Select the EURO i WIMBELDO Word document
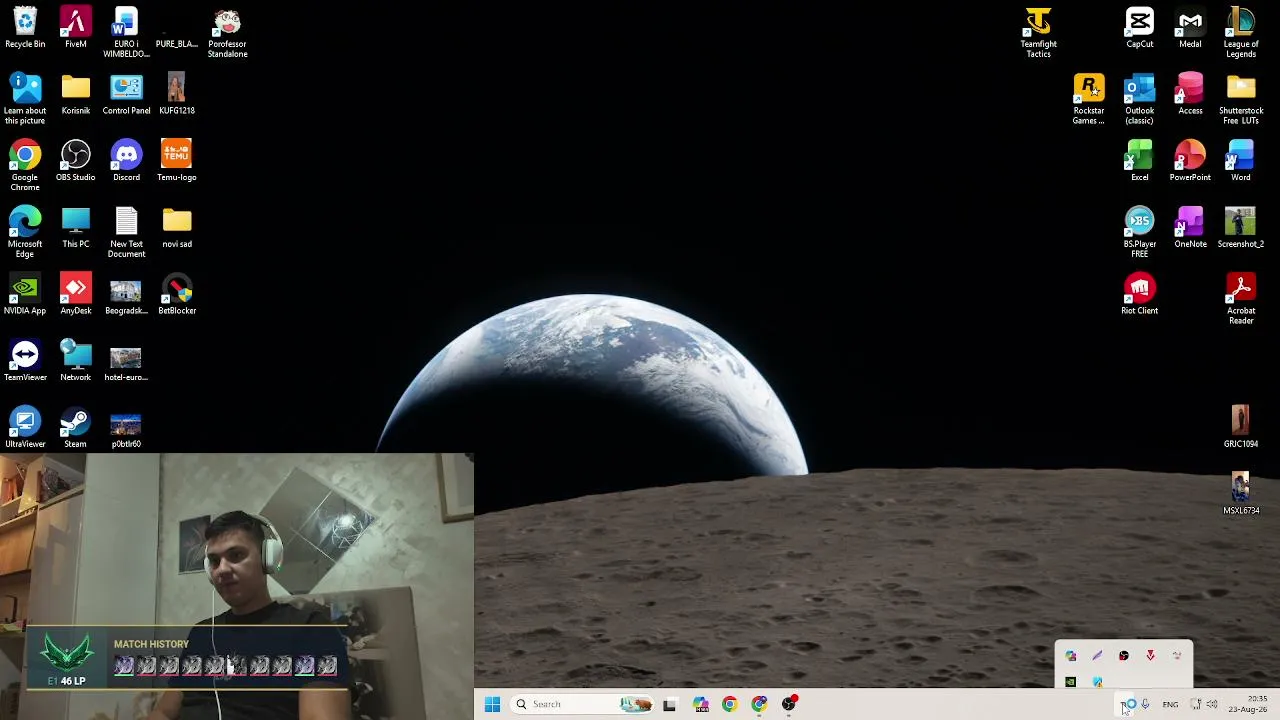 (126, 34)
